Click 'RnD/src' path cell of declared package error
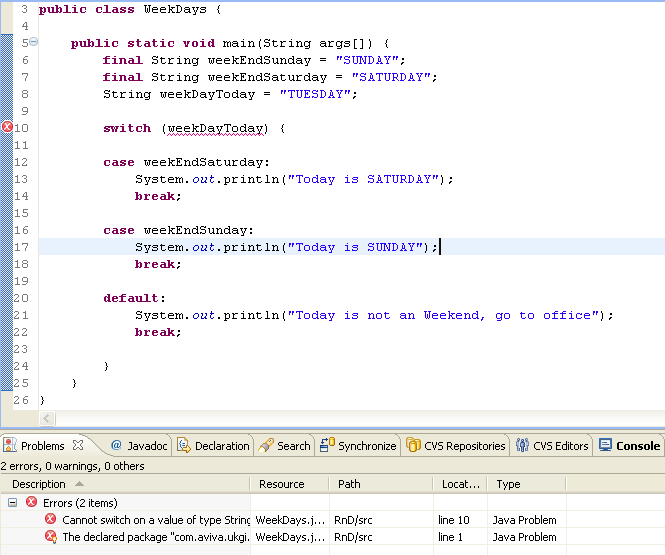This screenshot has height=555, width=665. click(353, 537)
